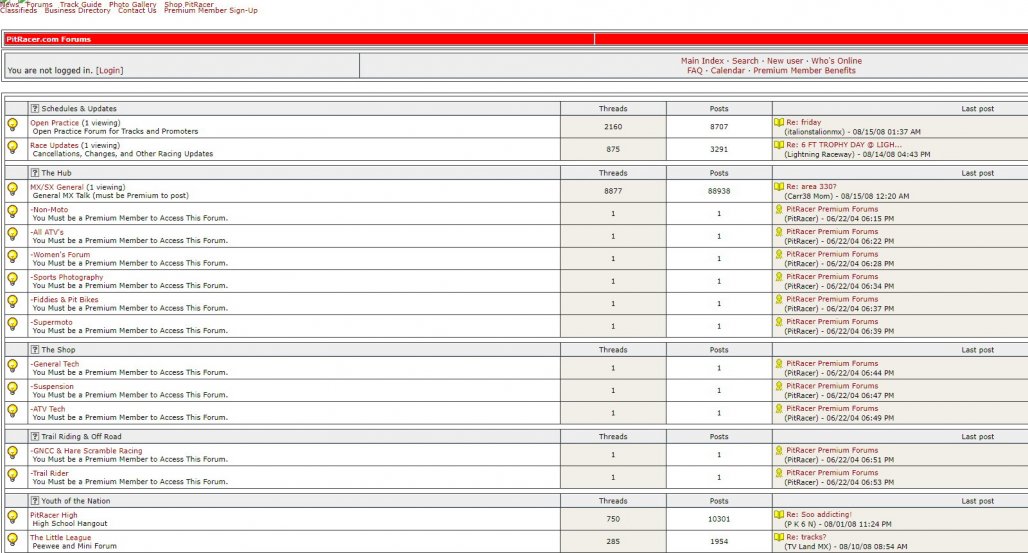
Task: Open Contact Us in top navigation
Action: 137,10
